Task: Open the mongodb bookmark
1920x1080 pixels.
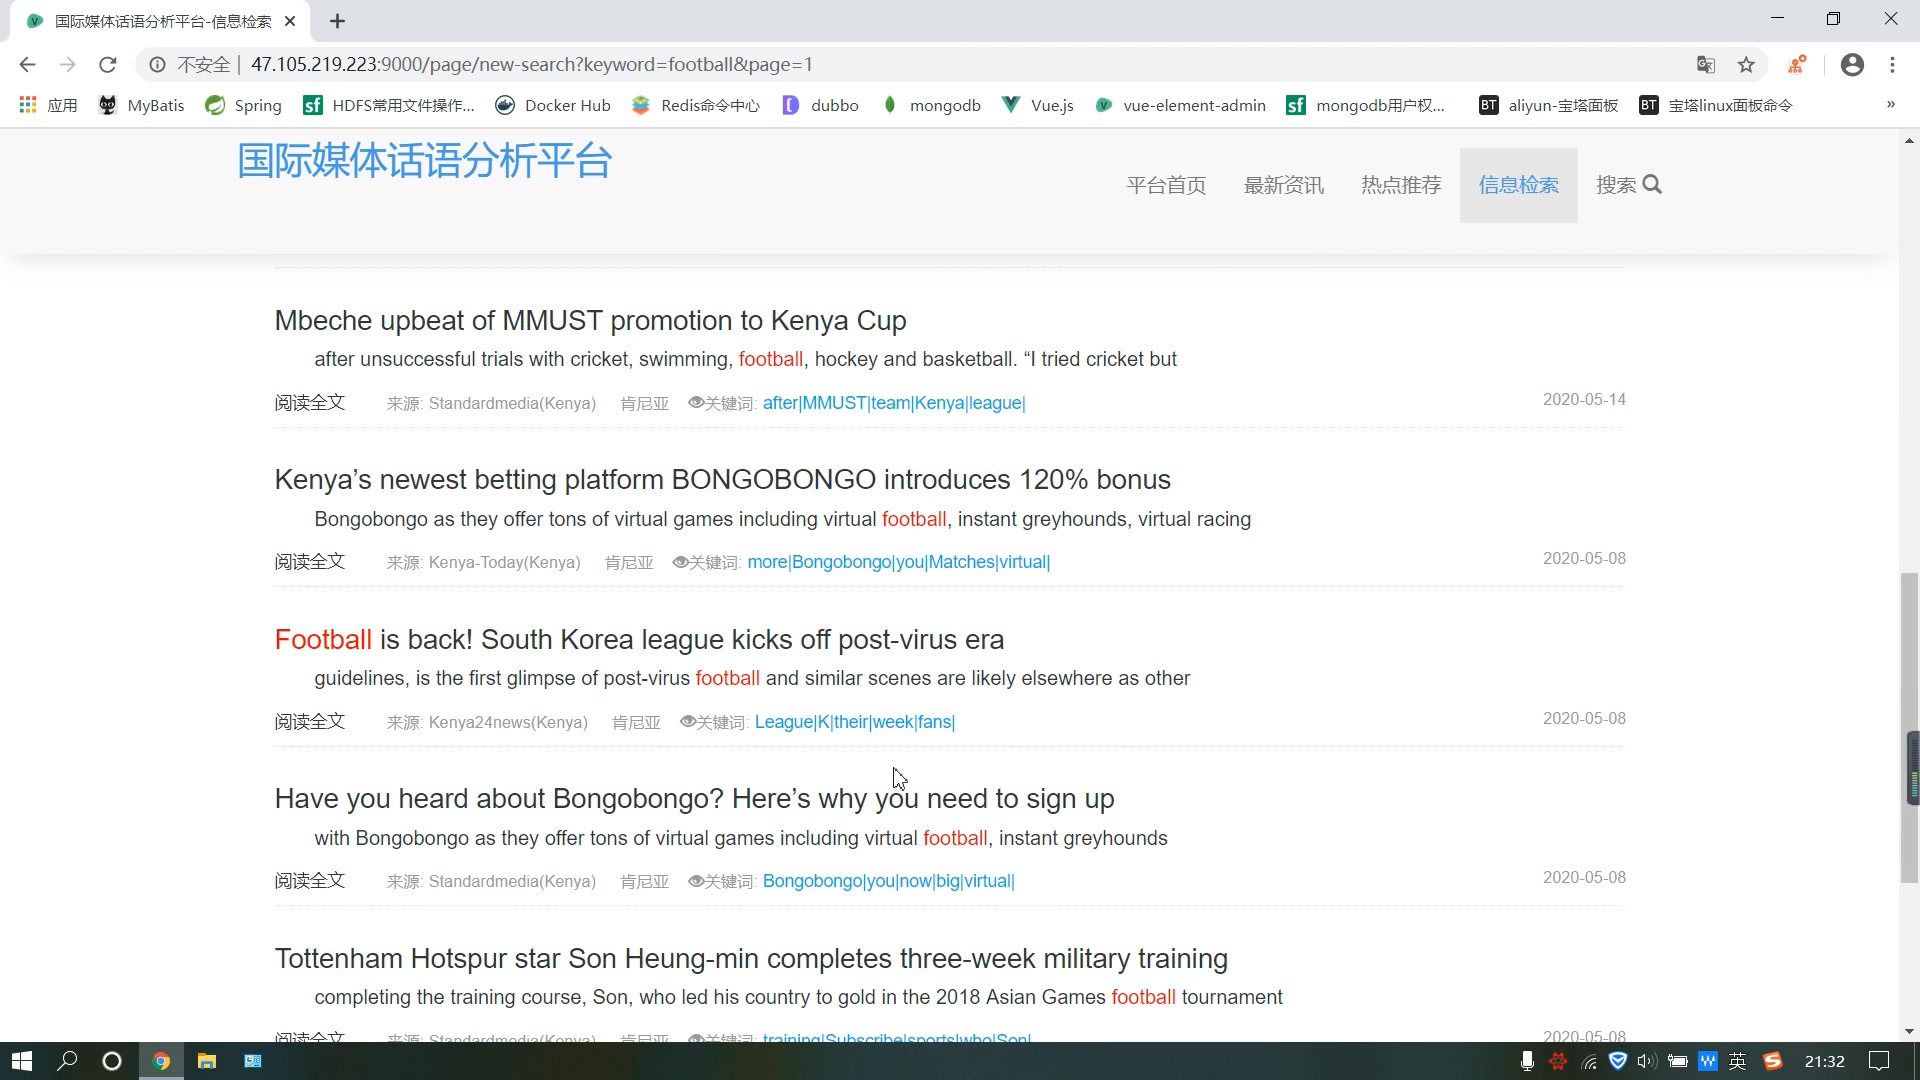Action: click(x=931, y=105)
